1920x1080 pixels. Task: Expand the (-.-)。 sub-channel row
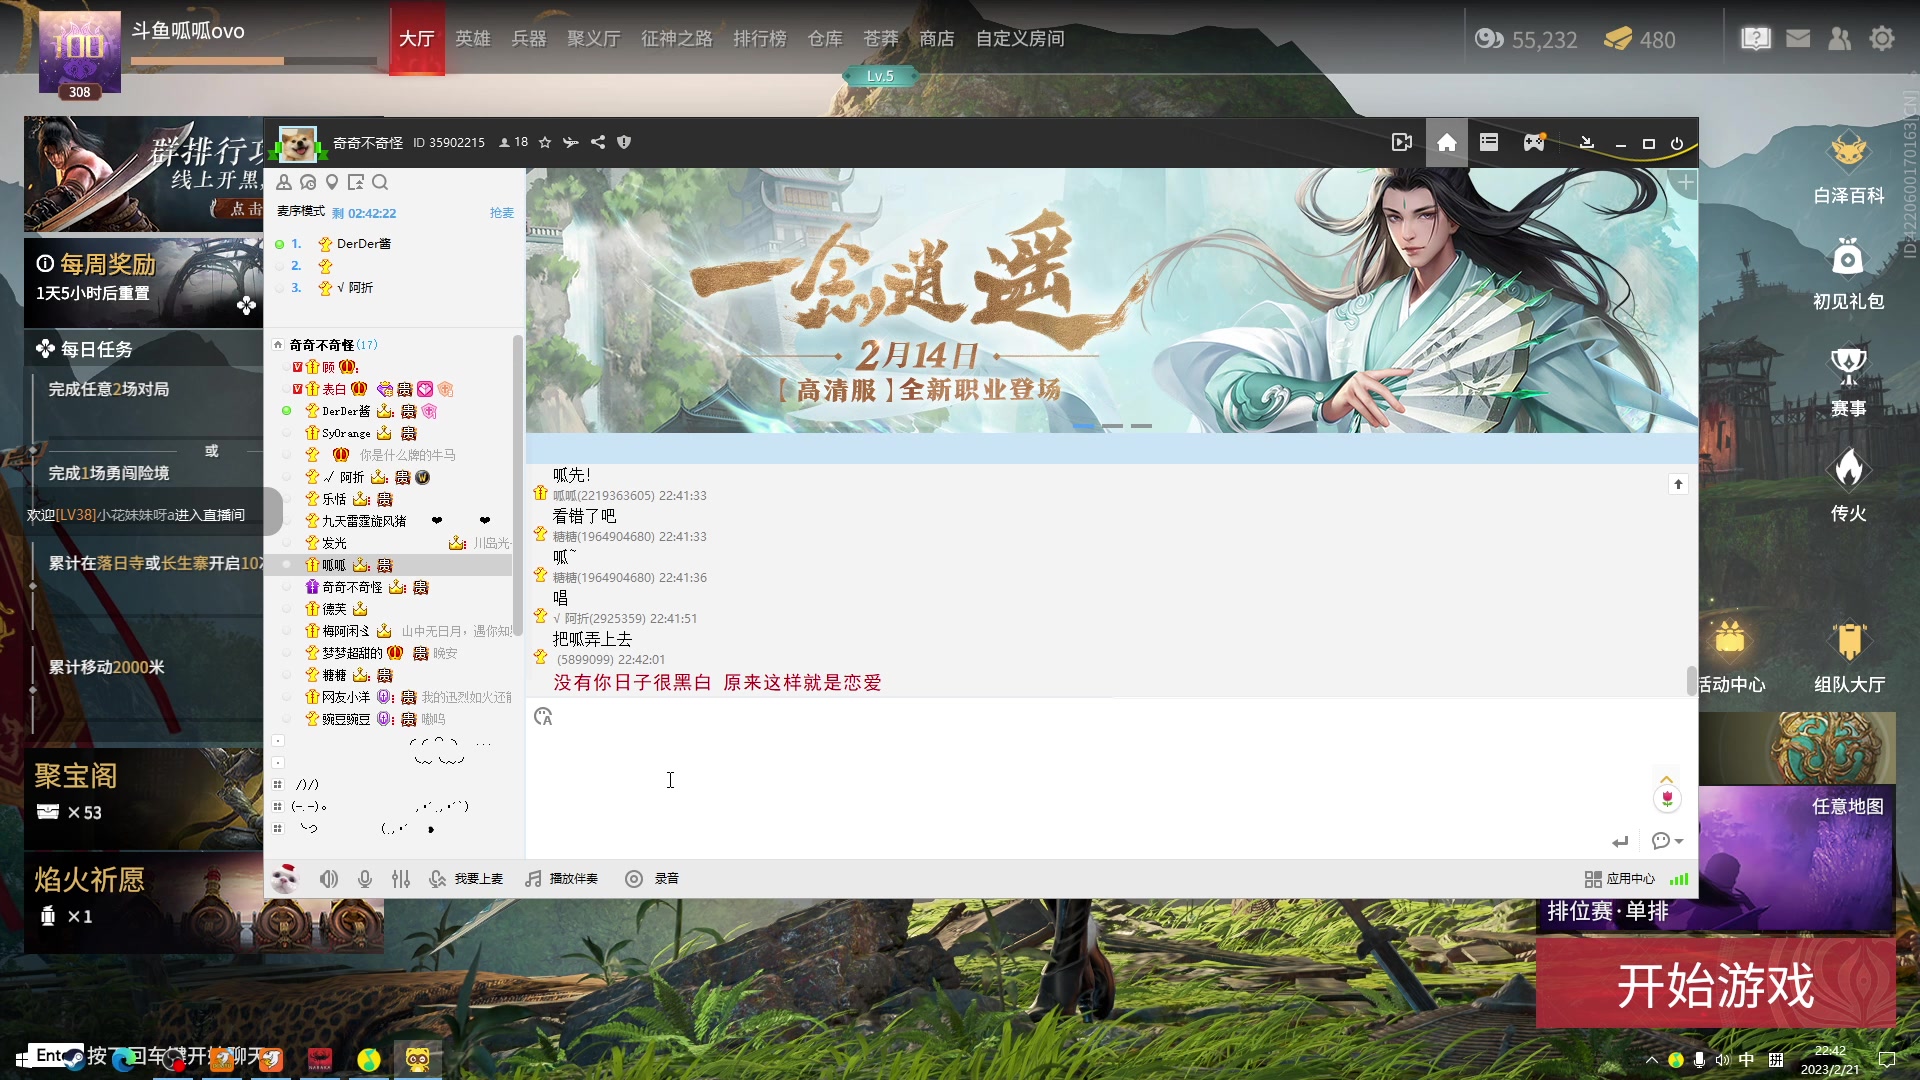click(x=278, y=806)
